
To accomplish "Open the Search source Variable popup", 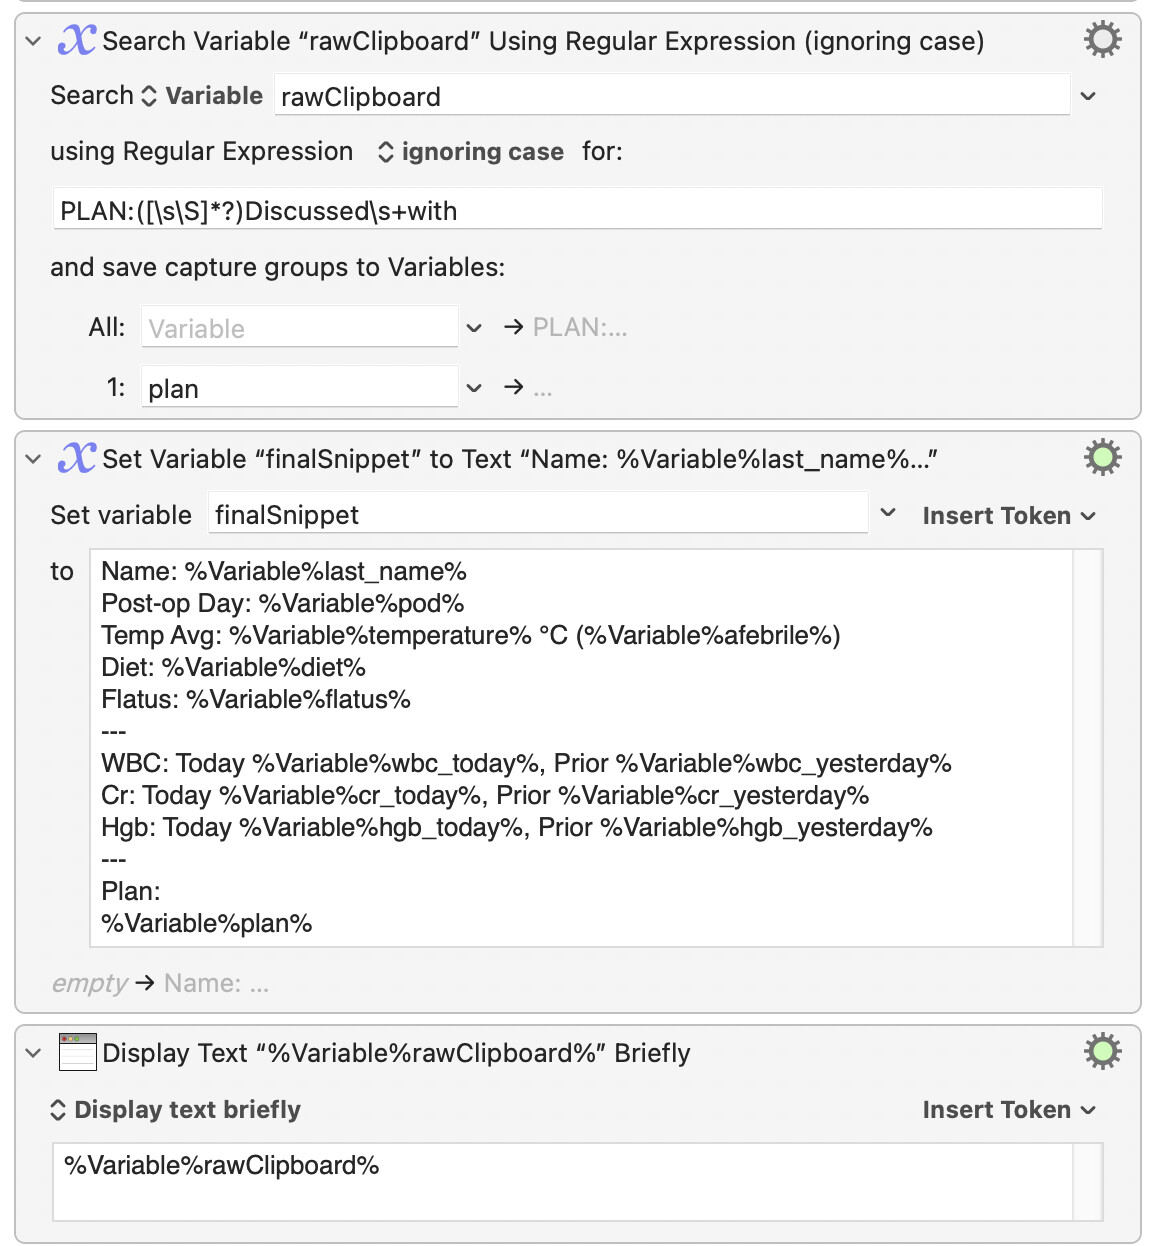I will click(x=202, y=96).
